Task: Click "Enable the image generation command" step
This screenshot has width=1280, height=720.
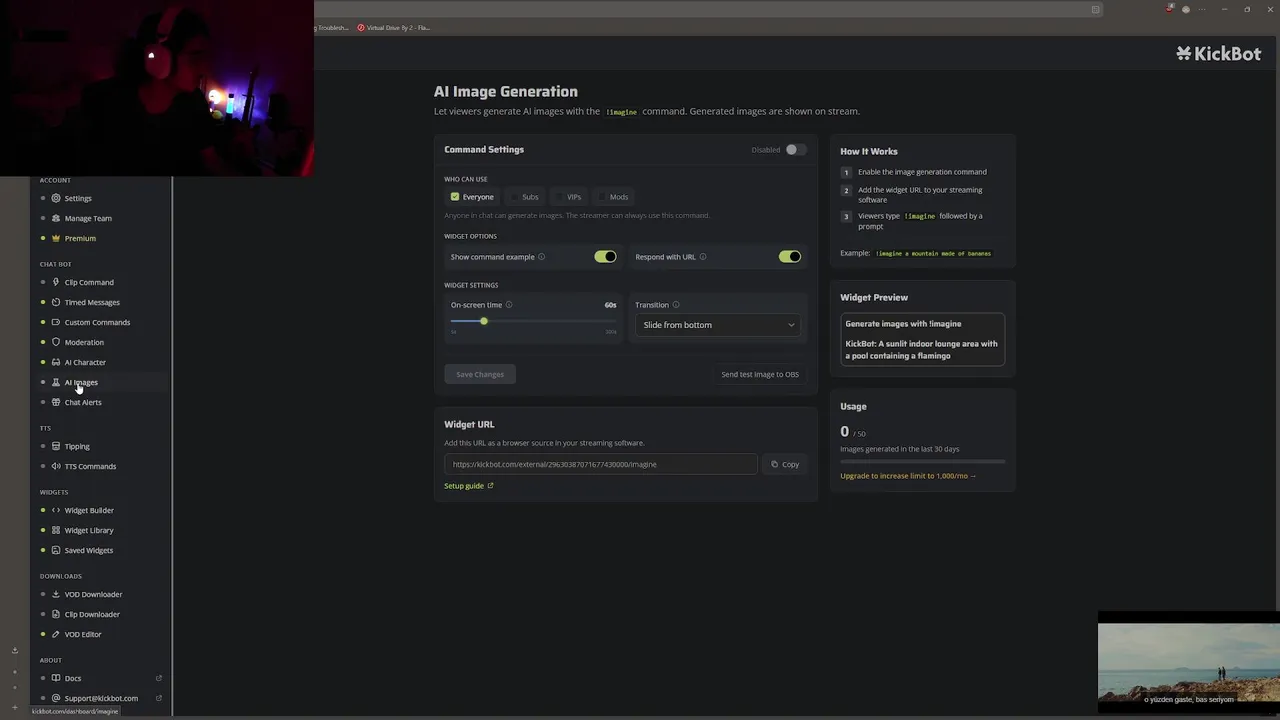Action: [922, 172]
